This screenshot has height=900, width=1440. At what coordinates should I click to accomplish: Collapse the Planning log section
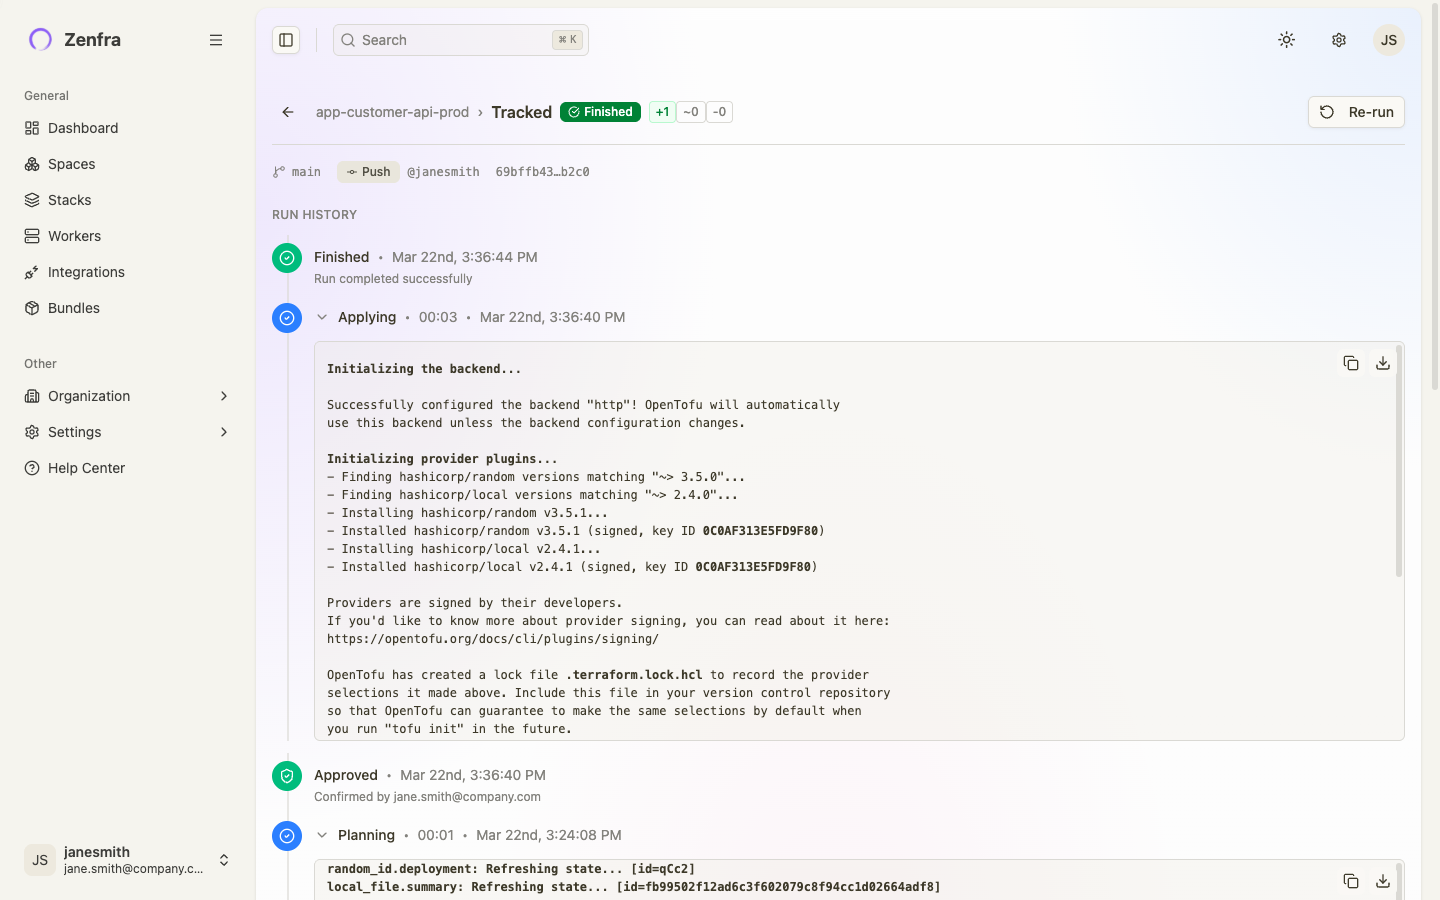(322, 835)
